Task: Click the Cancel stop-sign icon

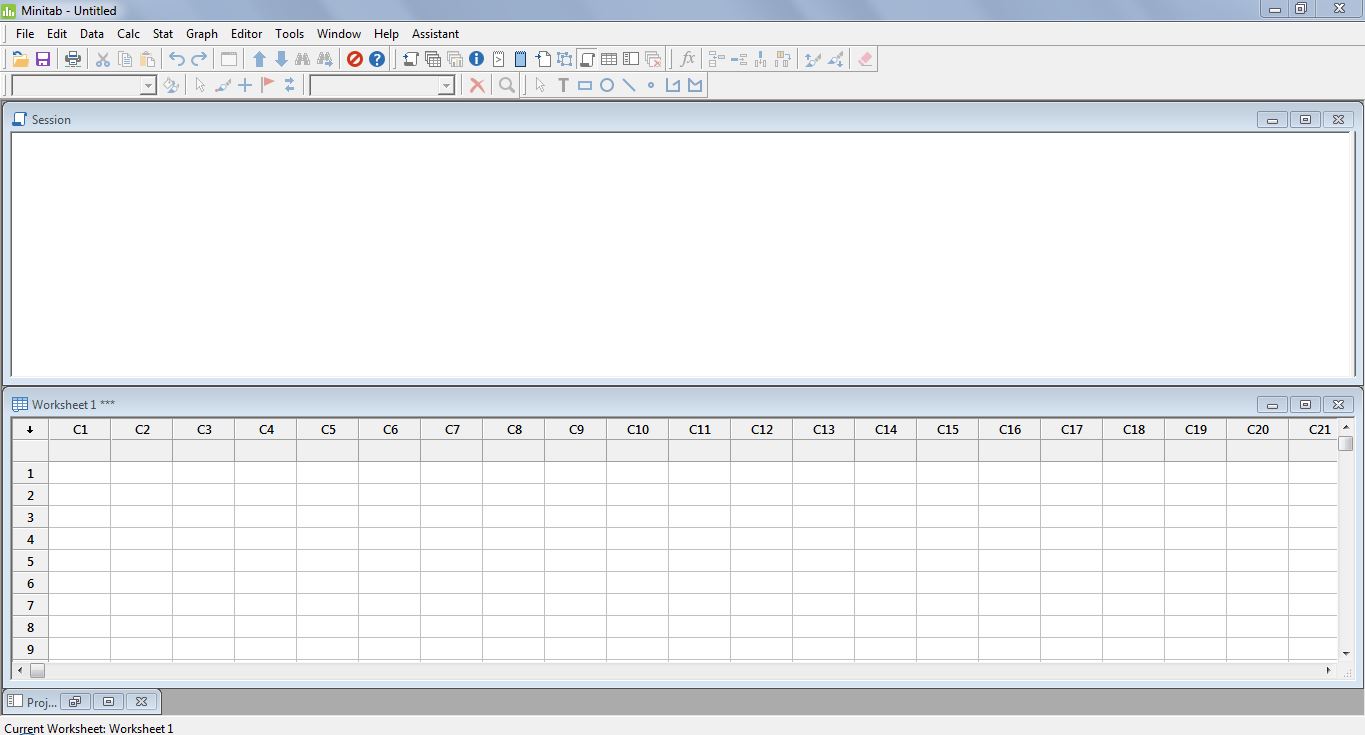Action: click(354, 58)
